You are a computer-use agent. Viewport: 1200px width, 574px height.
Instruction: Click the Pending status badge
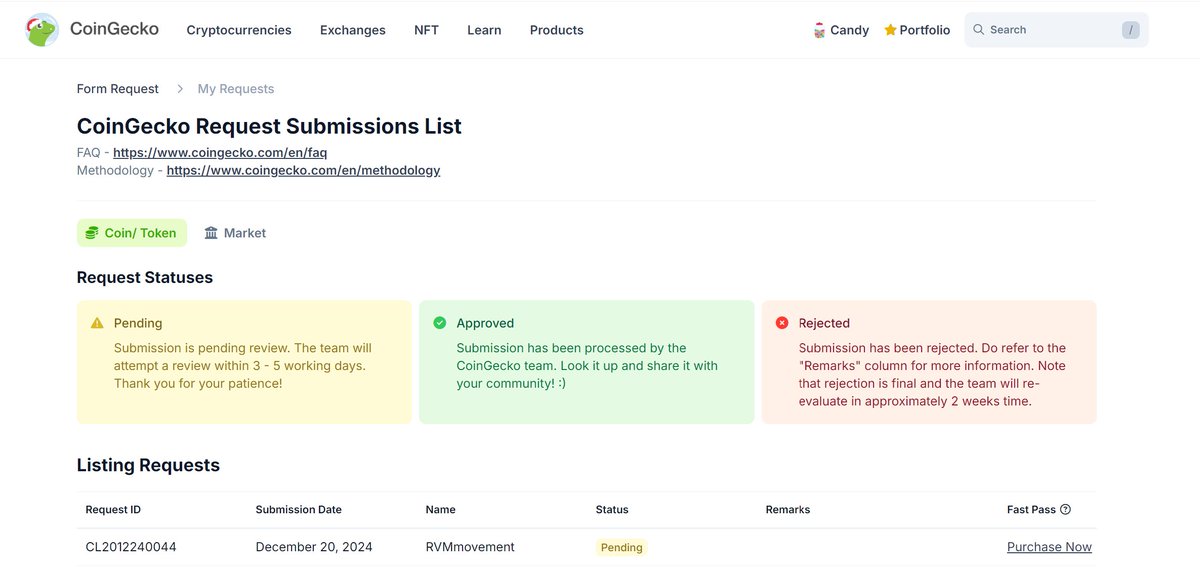click(622, 547)
